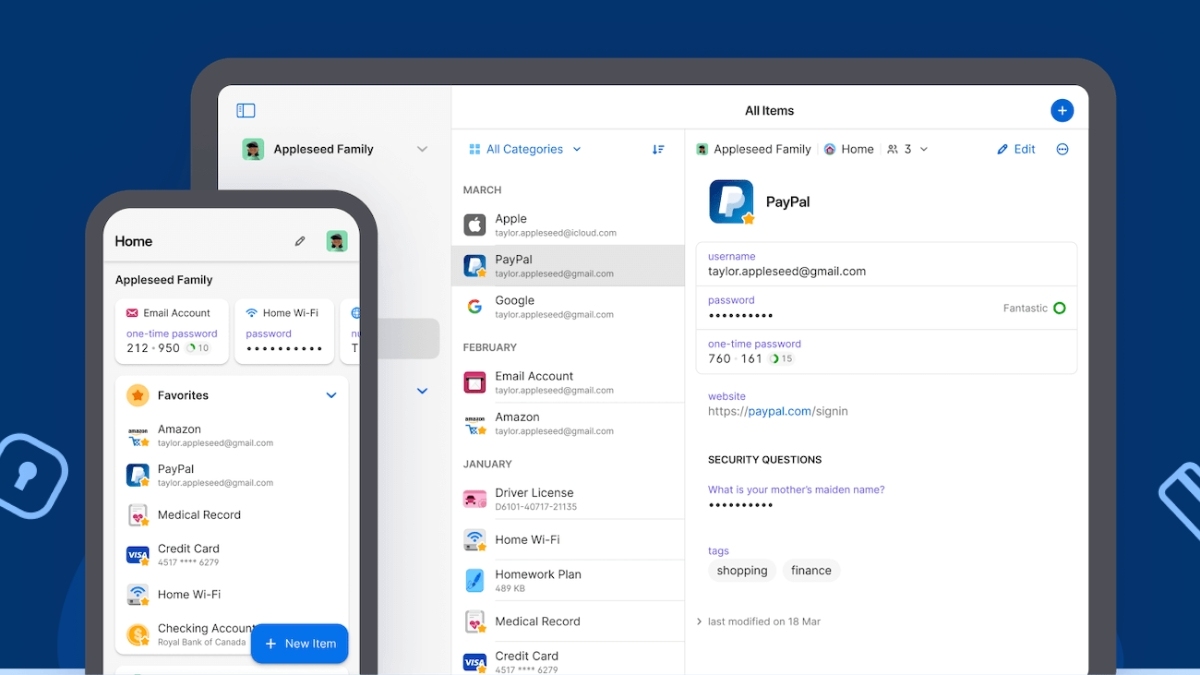The image size is (1200, 675).
Task: Open the Amazon entry in tablet list
Action: click(568, 423)
